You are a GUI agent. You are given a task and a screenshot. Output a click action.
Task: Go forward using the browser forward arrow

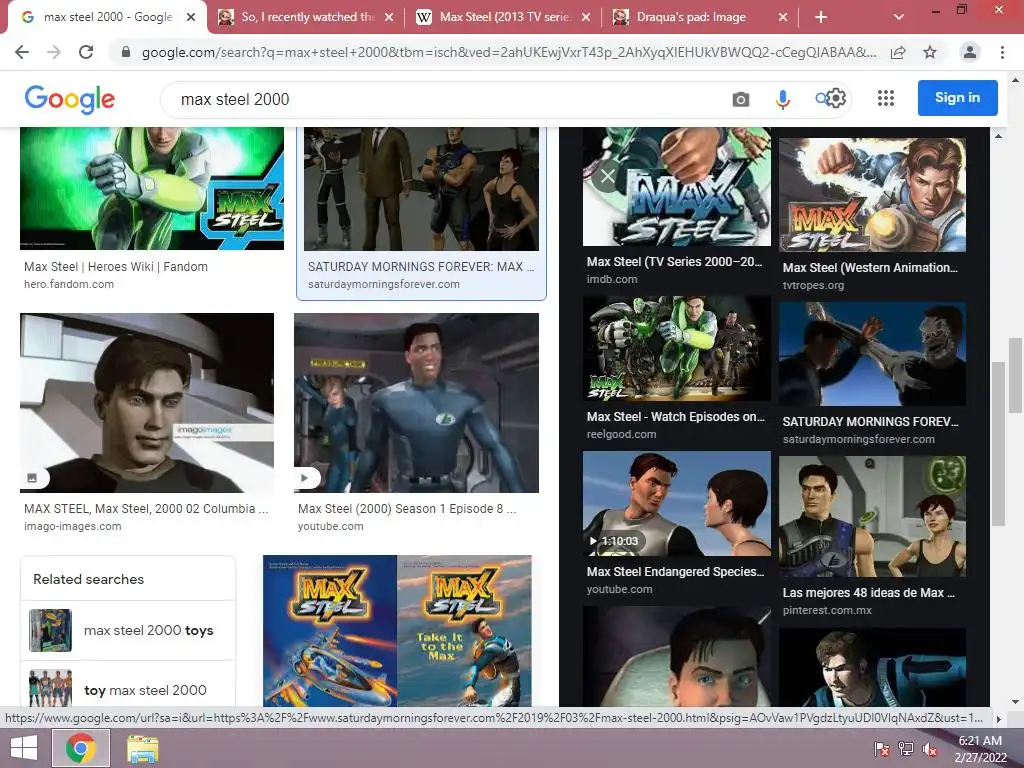(x=54, y=52)
